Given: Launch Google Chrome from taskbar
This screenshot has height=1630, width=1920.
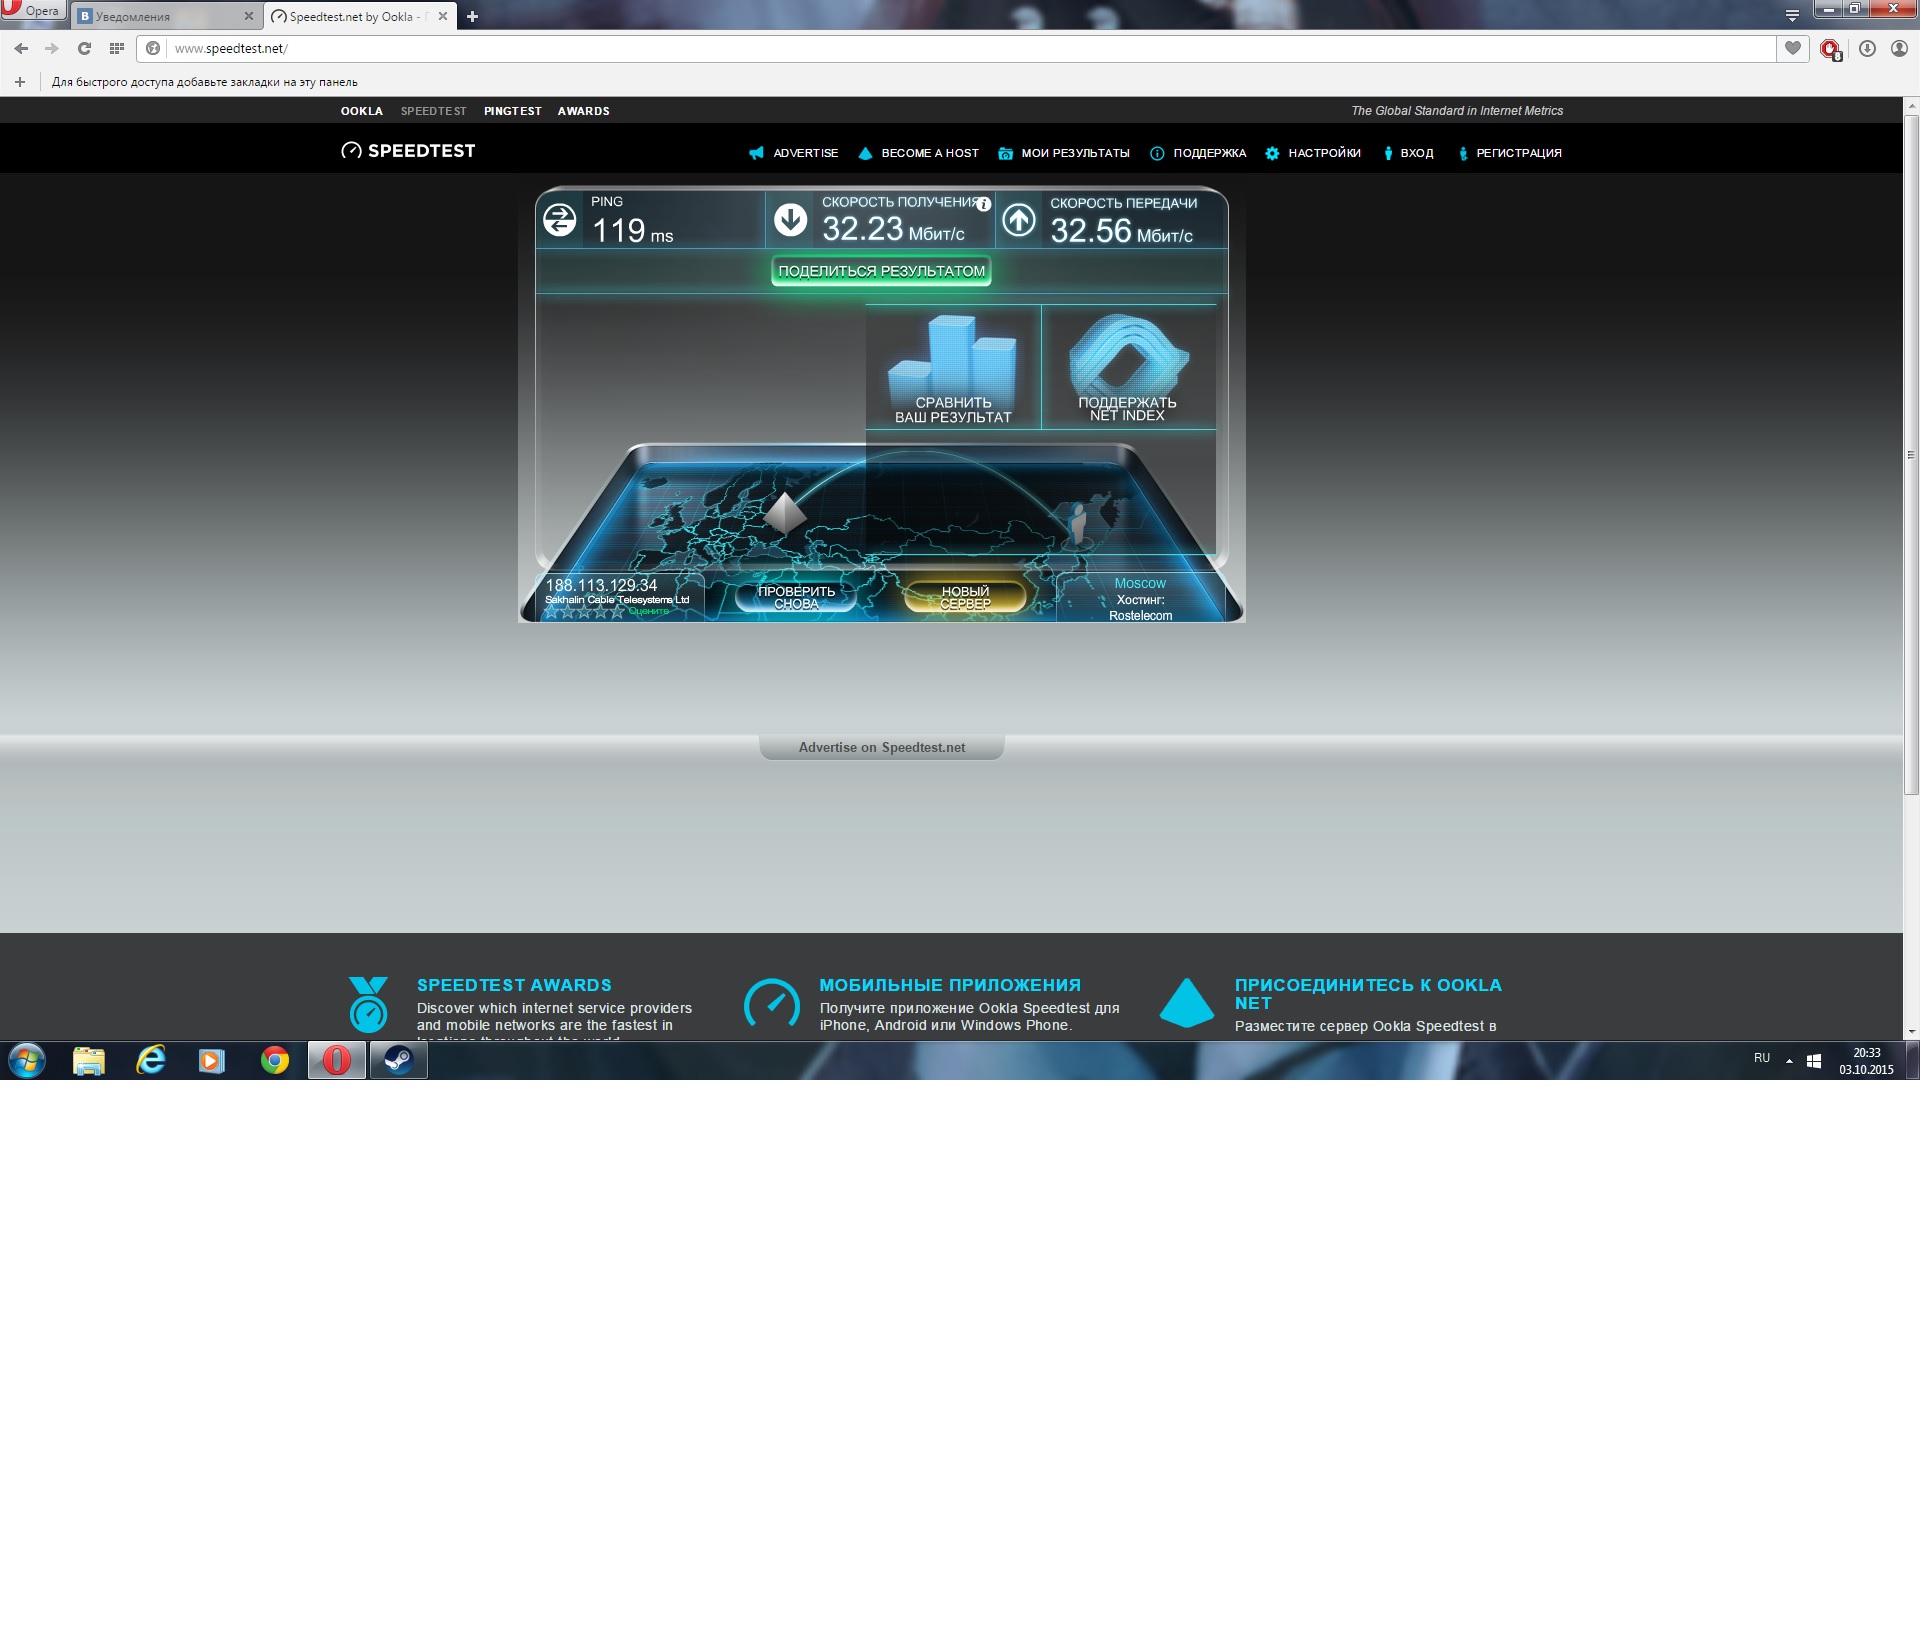Looking at the screenshot, I should click(275, 1060).
